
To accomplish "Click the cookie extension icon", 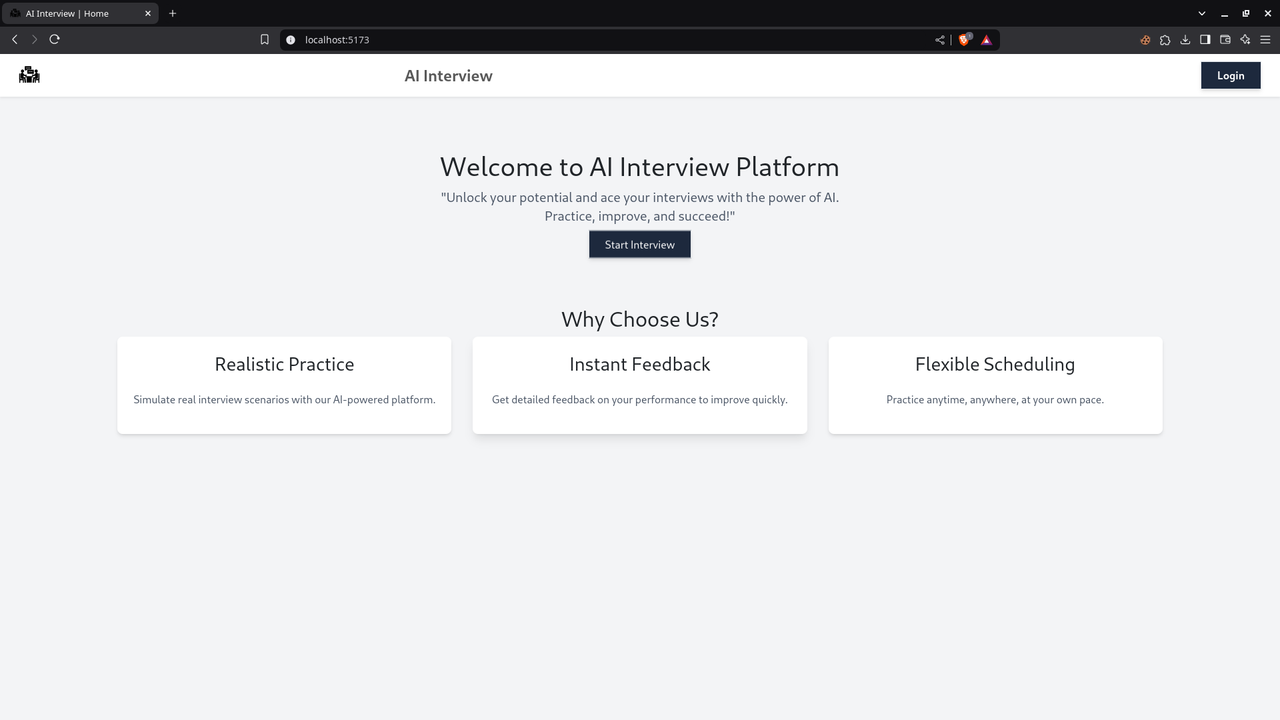I will (x=1144, y=40).
